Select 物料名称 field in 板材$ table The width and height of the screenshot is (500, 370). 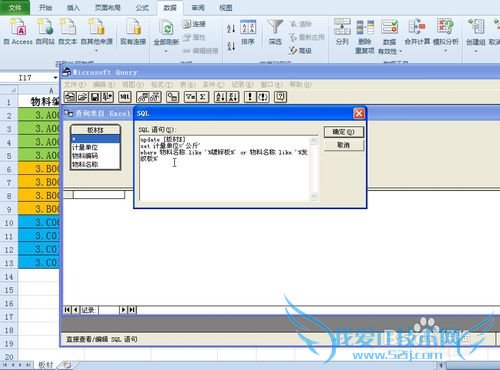(x=85, y=164)
